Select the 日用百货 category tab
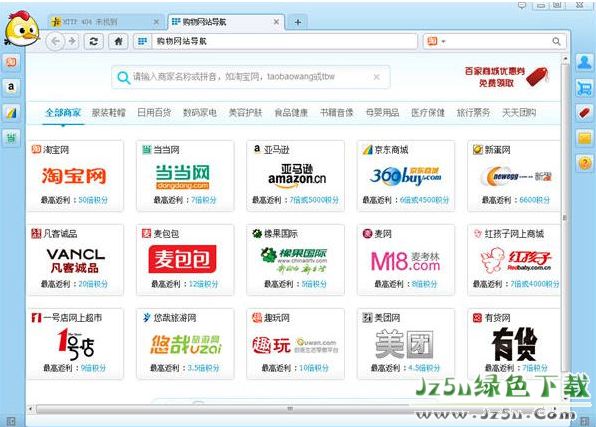The height and width of the screenshot is (427, 596). click(x=154, y=113)
